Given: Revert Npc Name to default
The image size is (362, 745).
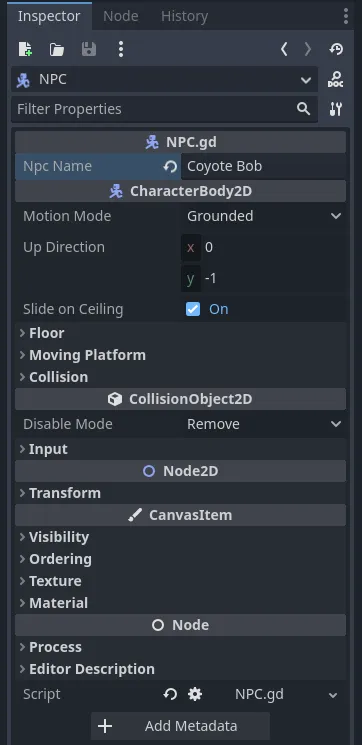Looking at the screenshot, I should (170, 166).
